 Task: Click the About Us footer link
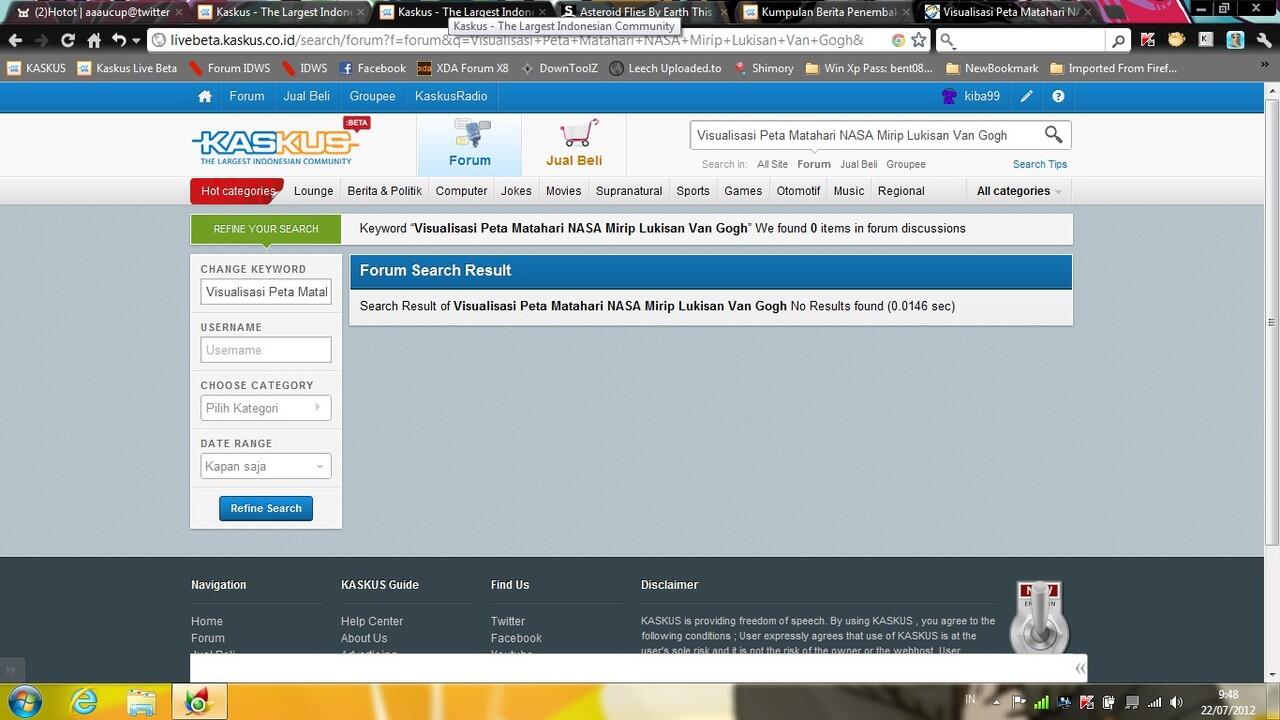364,638
